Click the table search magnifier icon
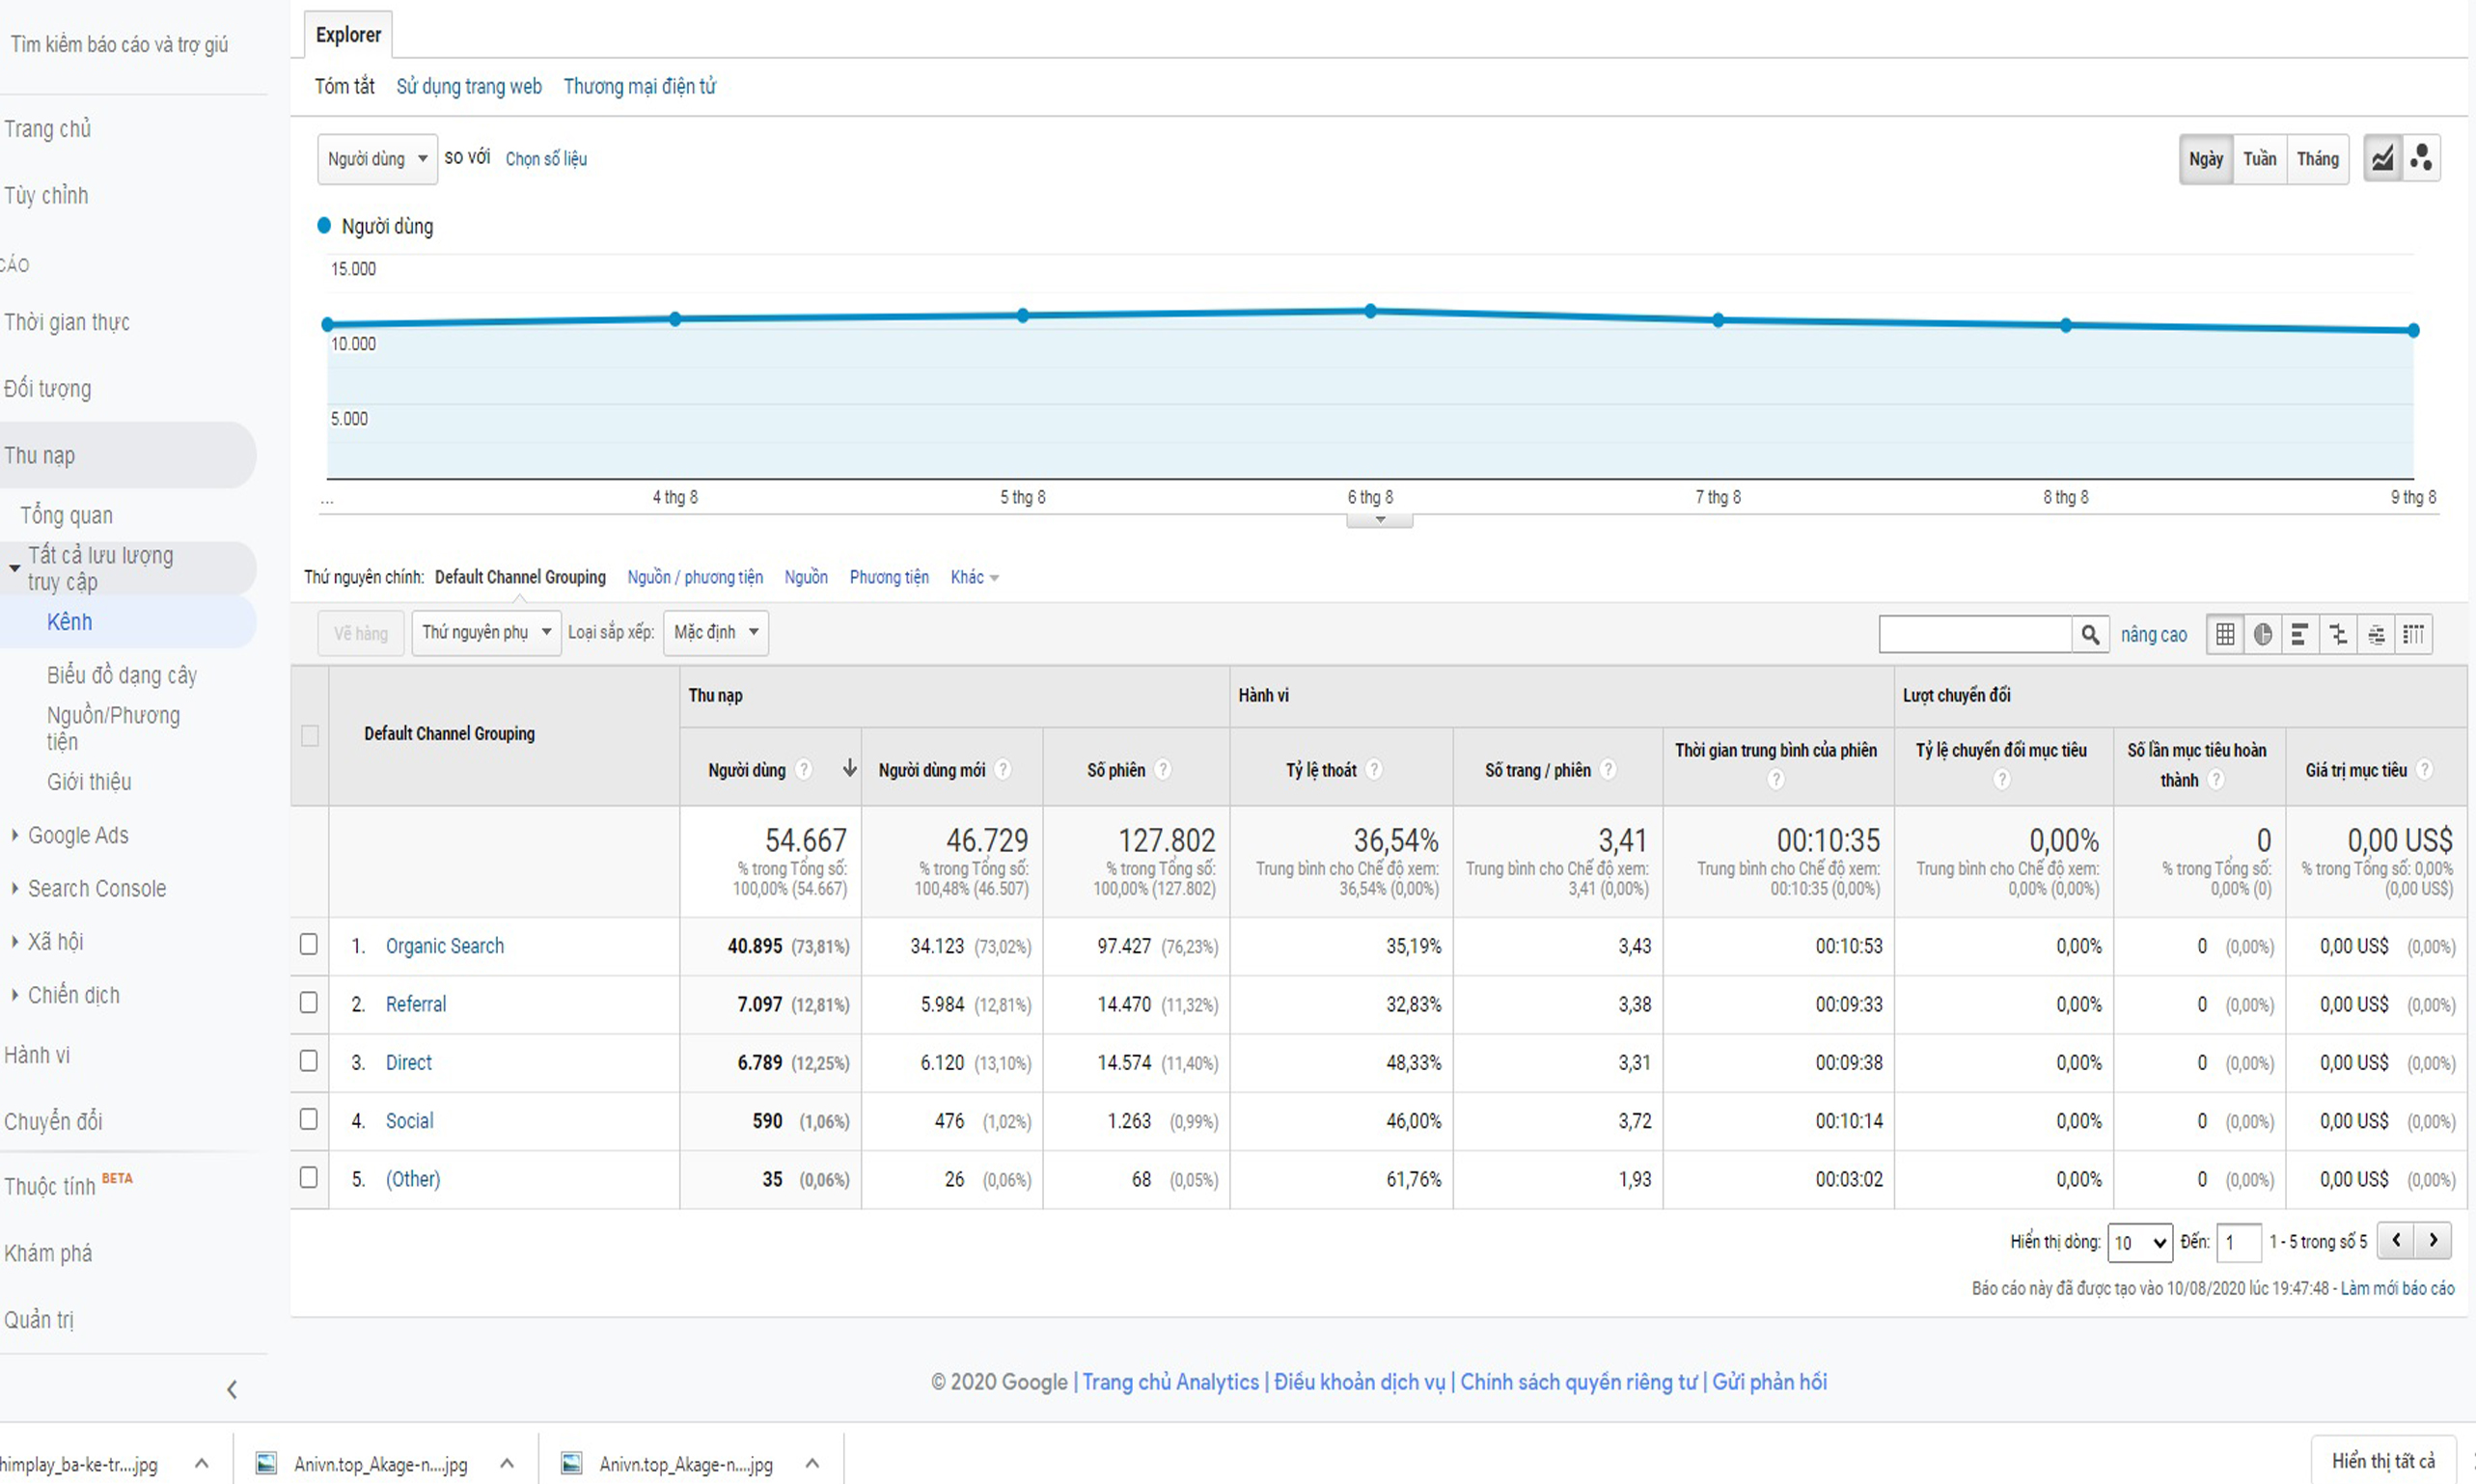 pyautogui.click(x=2090, y=634)
